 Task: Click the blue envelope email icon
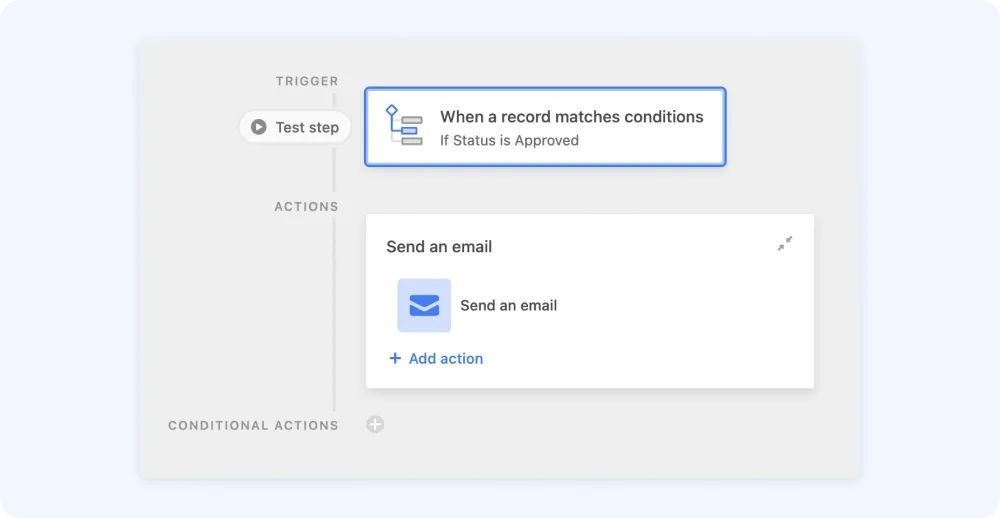424,306
